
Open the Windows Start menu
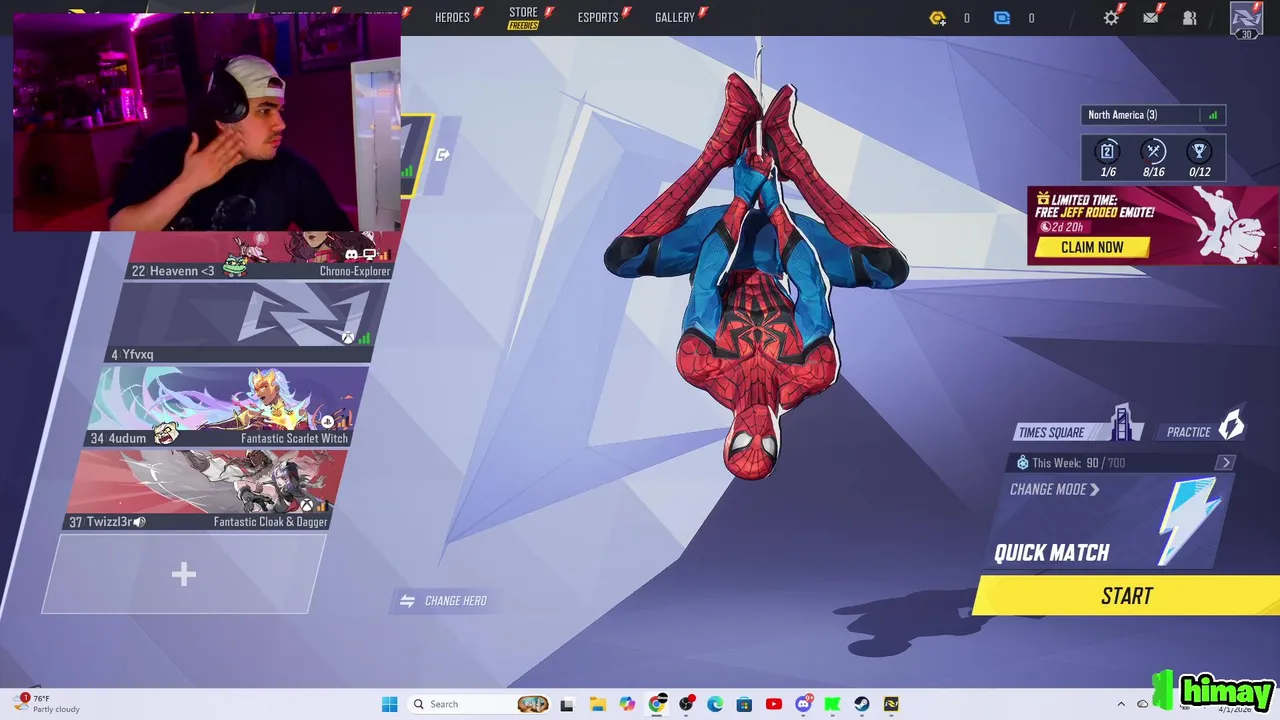point(390,704)
